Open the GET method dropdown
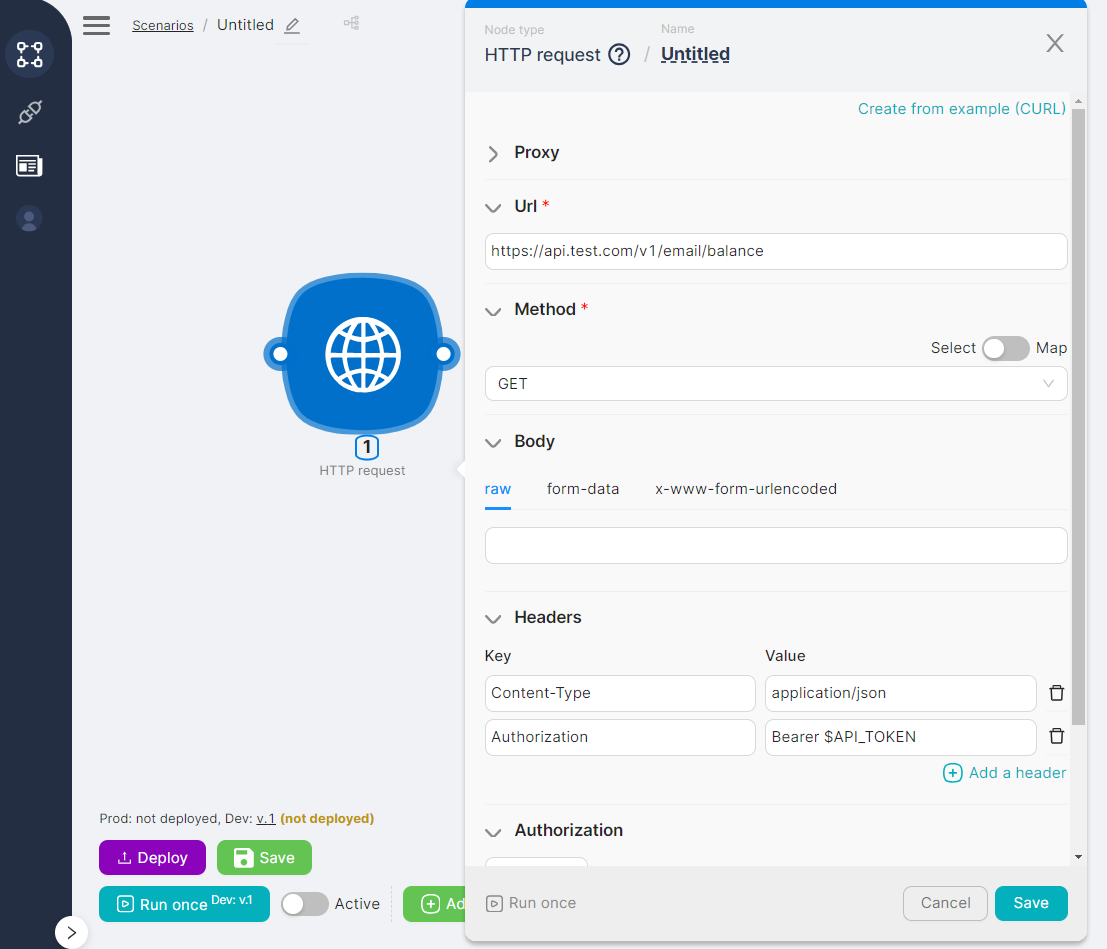1107x949 pixels. tap(775, 384)
